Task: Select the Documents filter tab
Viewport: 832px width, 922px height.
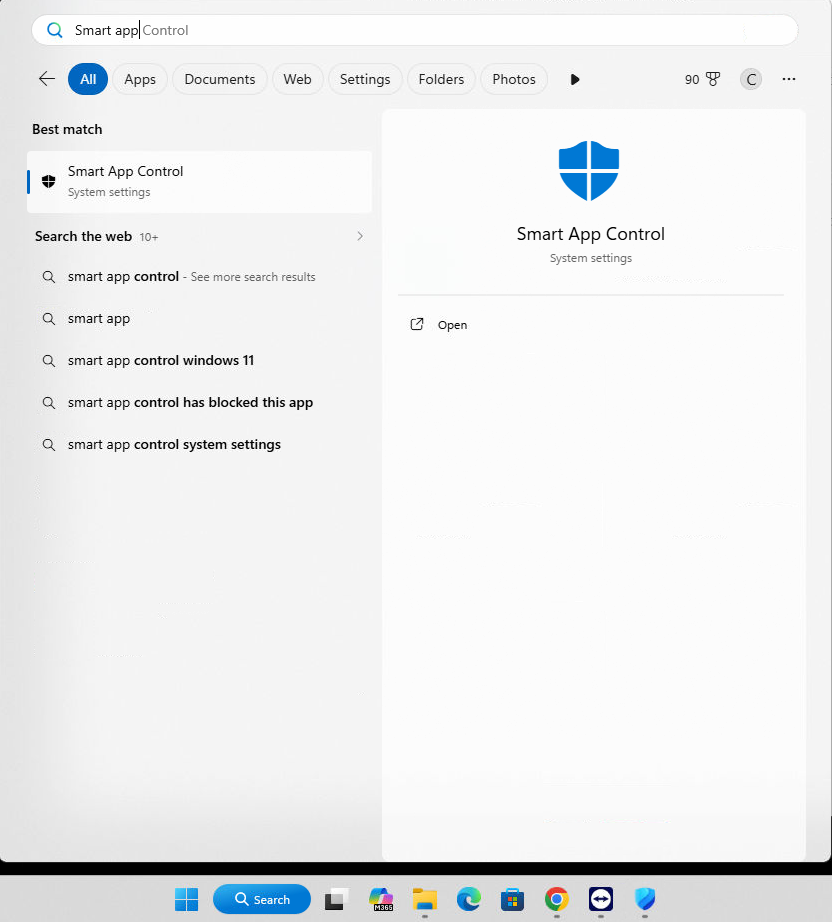Action: click(220, 79)
